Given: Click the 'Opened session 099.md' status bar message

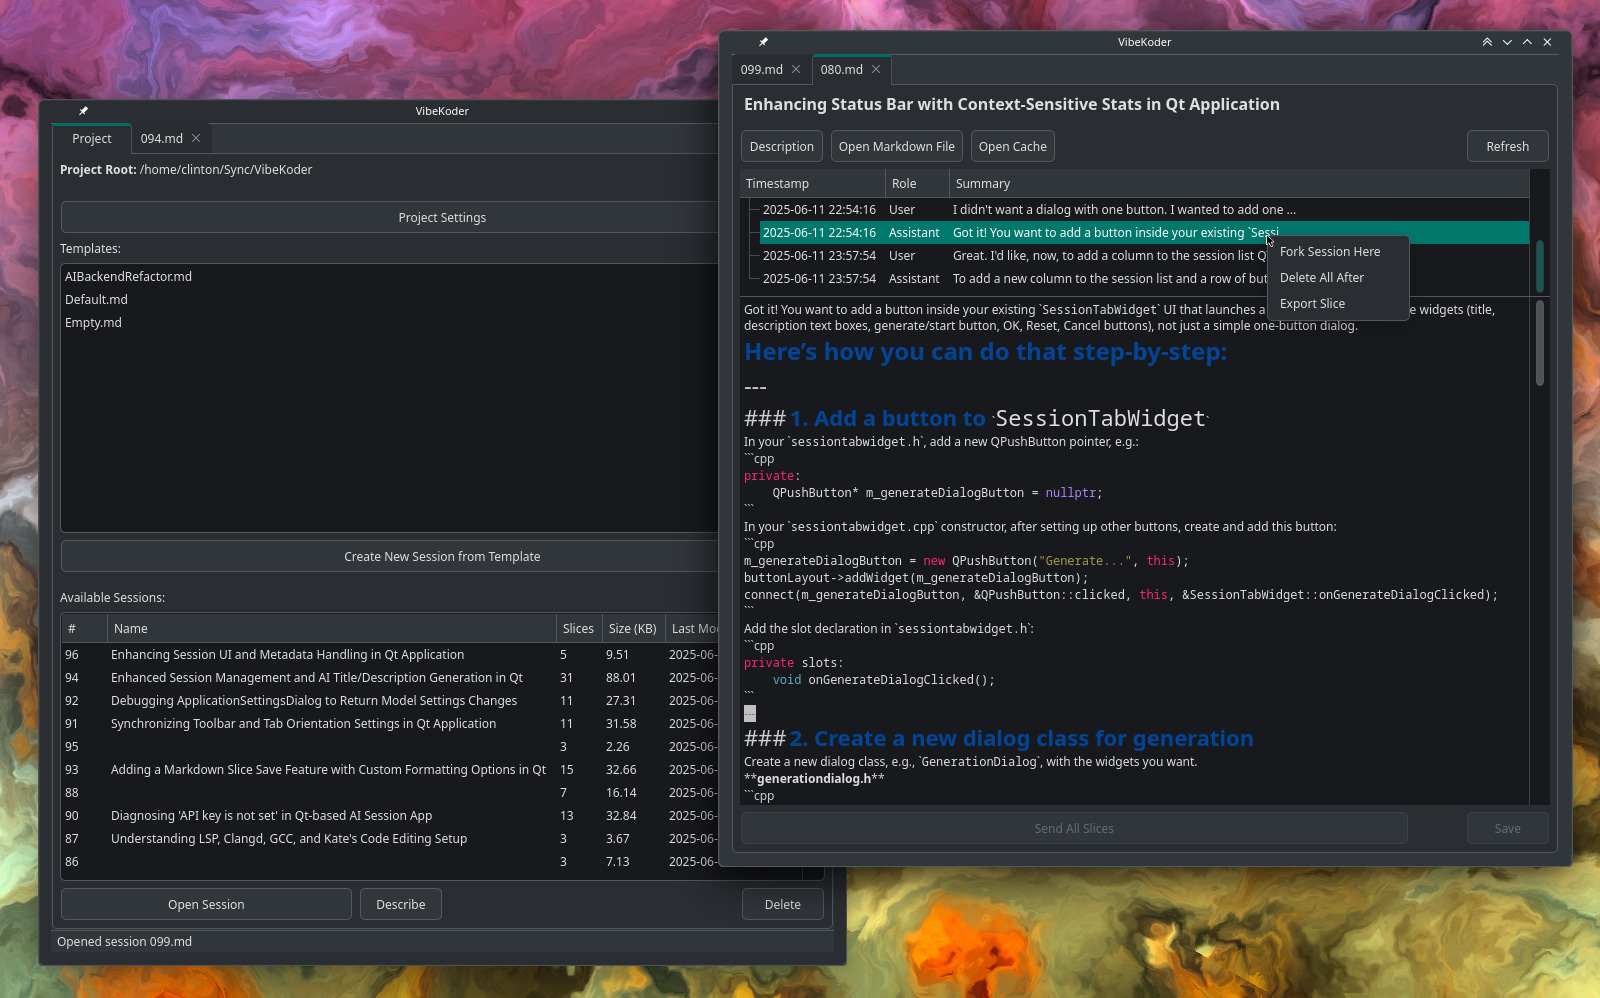Looking at the screenshot, I should coord(124,942).
